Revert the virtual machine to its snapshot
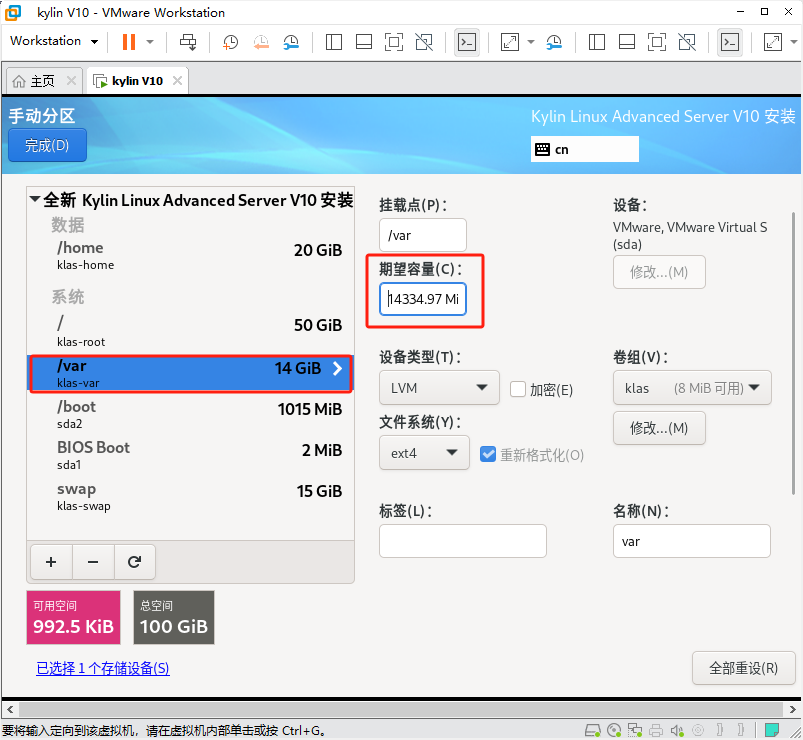The height and width of the screenshot is (740, 803). [261, 42]
